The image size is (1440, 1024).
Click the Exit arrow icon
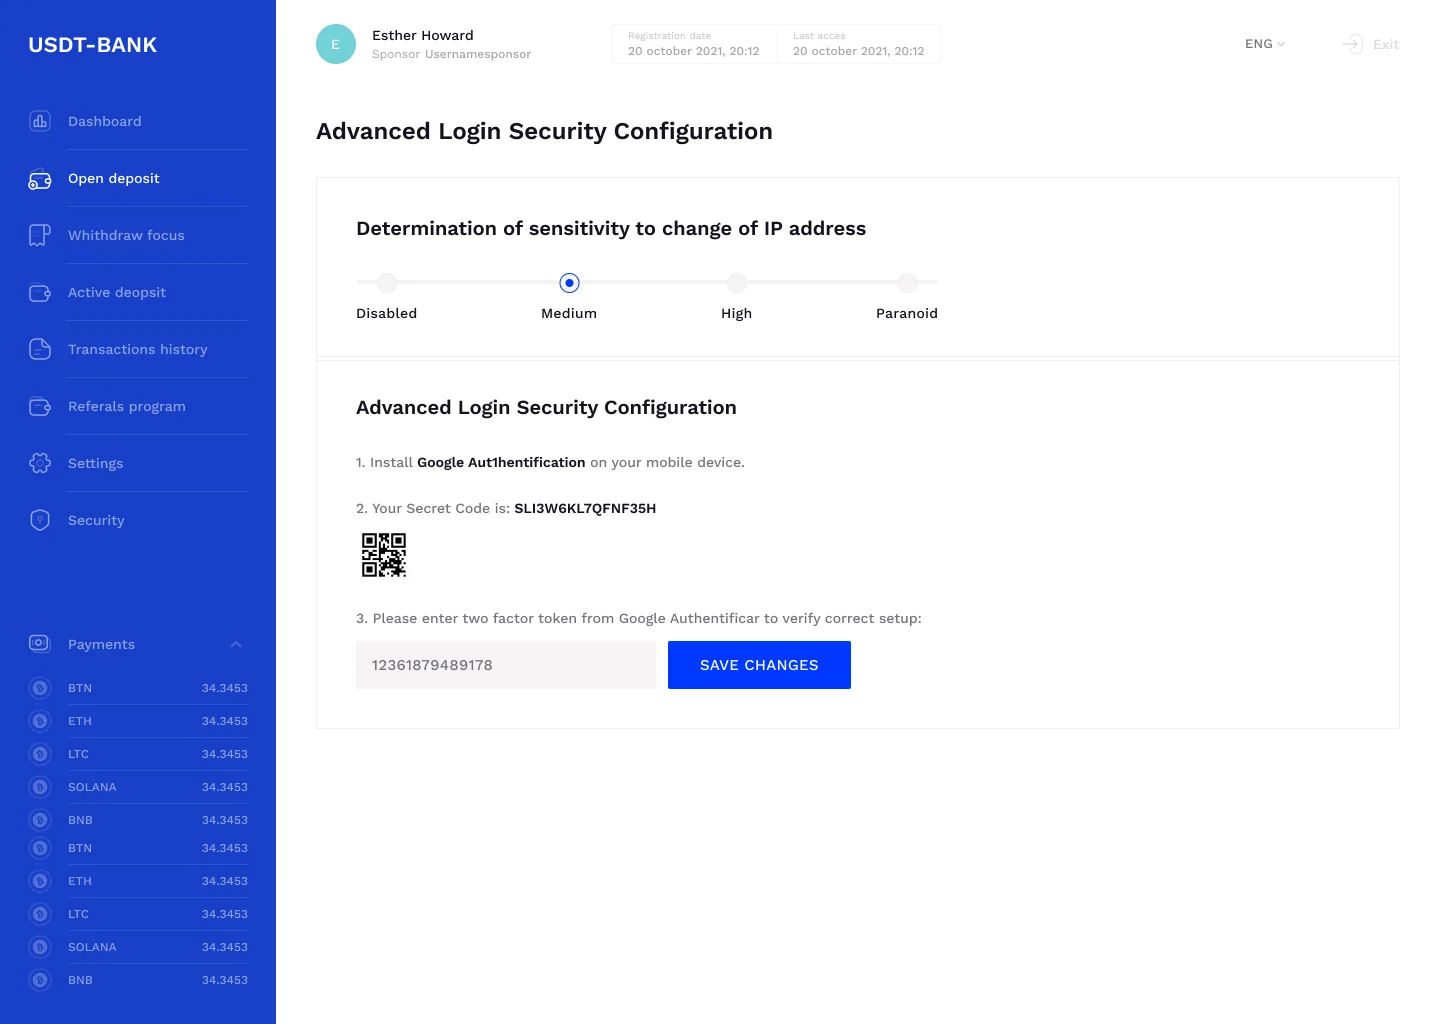click(1352, 44)
